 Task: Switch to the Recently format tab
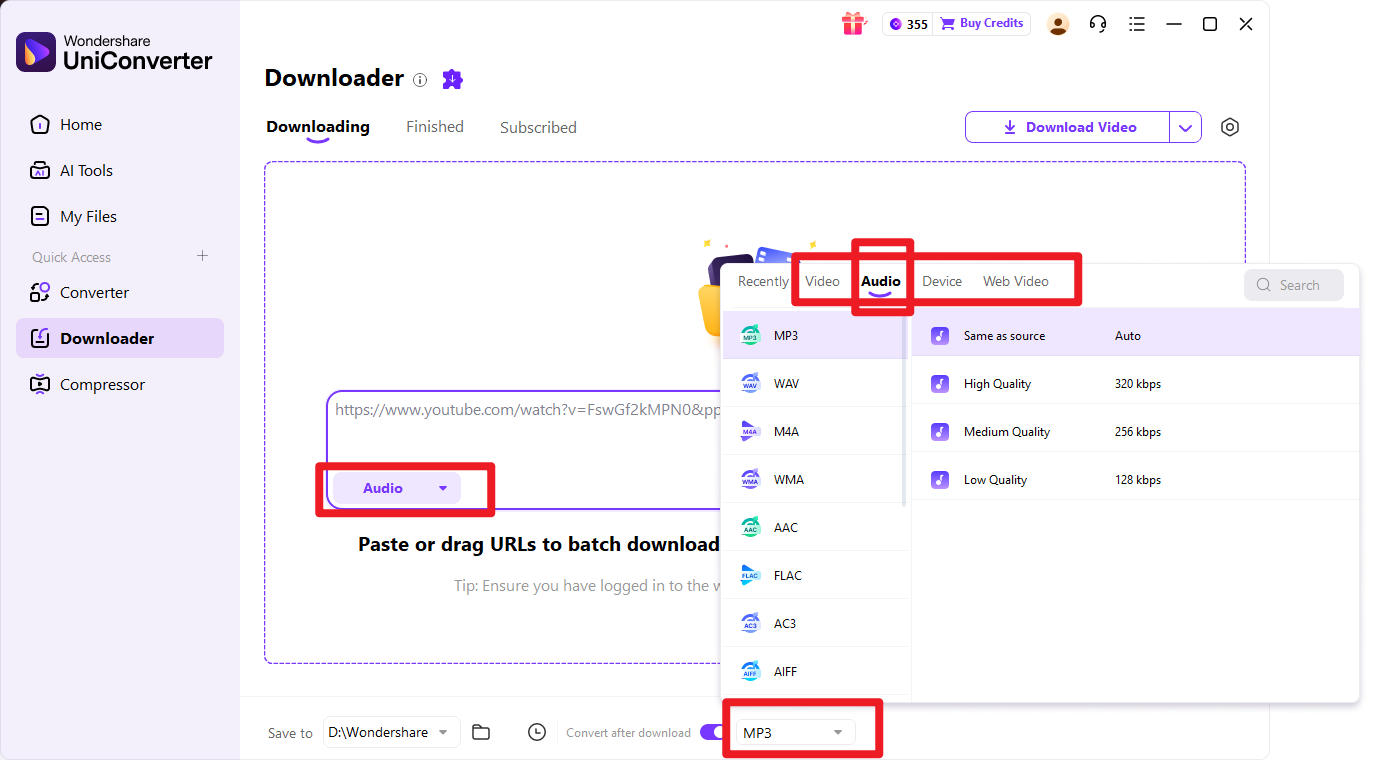[763, 282]
